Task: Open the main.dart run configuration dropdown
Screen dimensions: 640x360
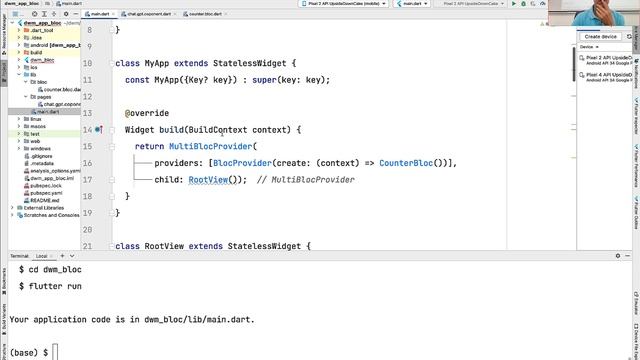Action: 412,4
